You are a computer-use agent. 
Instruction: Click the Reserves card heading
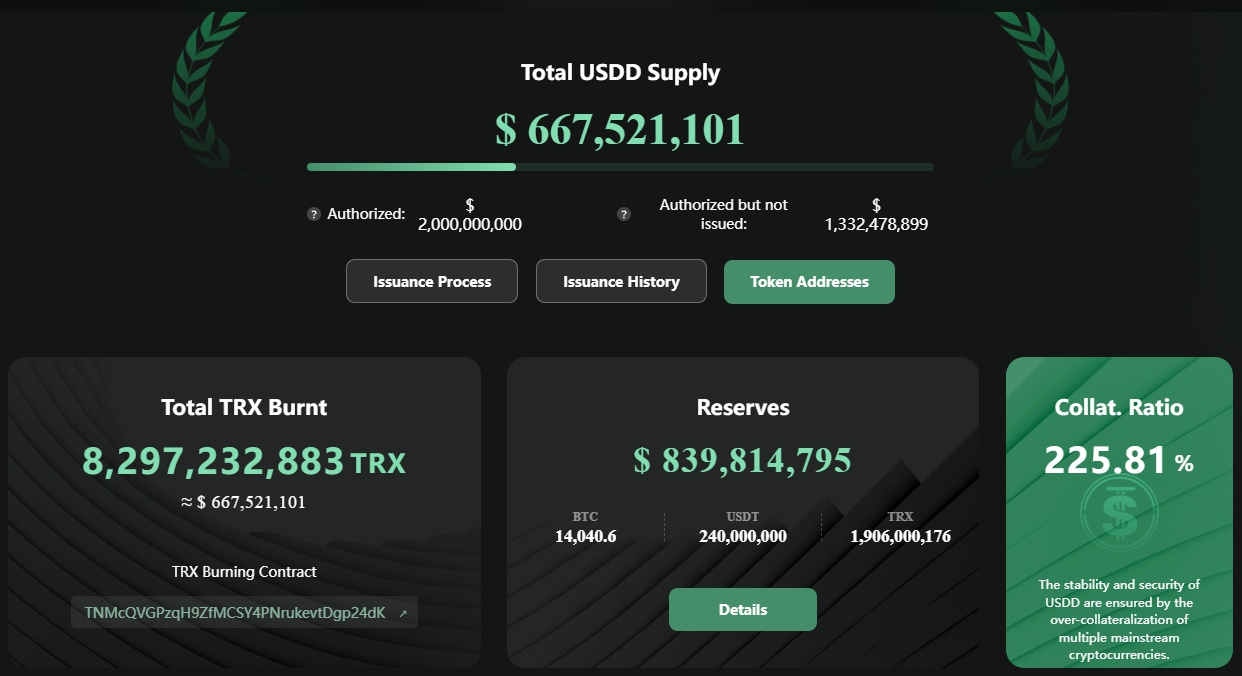[x=743, y=407]
